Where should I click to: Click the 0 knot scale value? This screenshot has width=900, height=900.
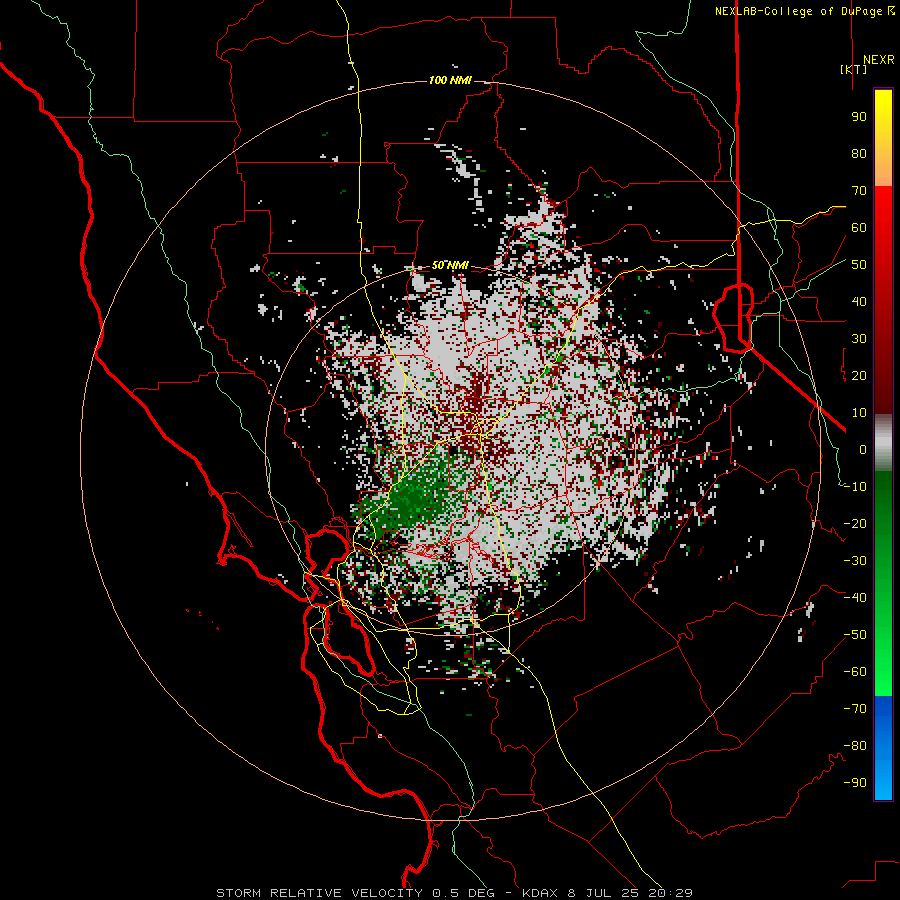click(863, 450)
